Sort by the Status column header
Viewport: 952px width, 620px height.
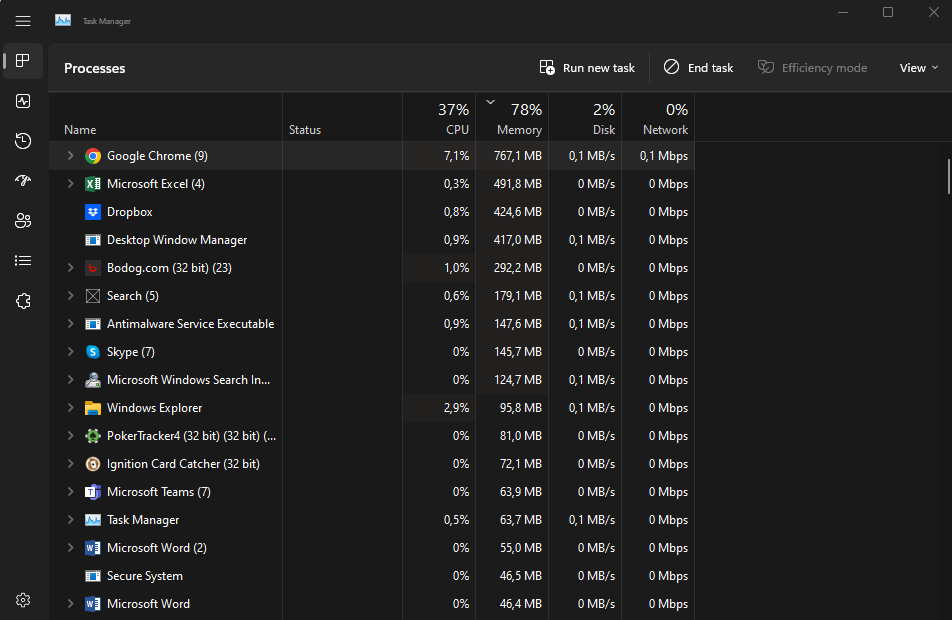point(342,117)
